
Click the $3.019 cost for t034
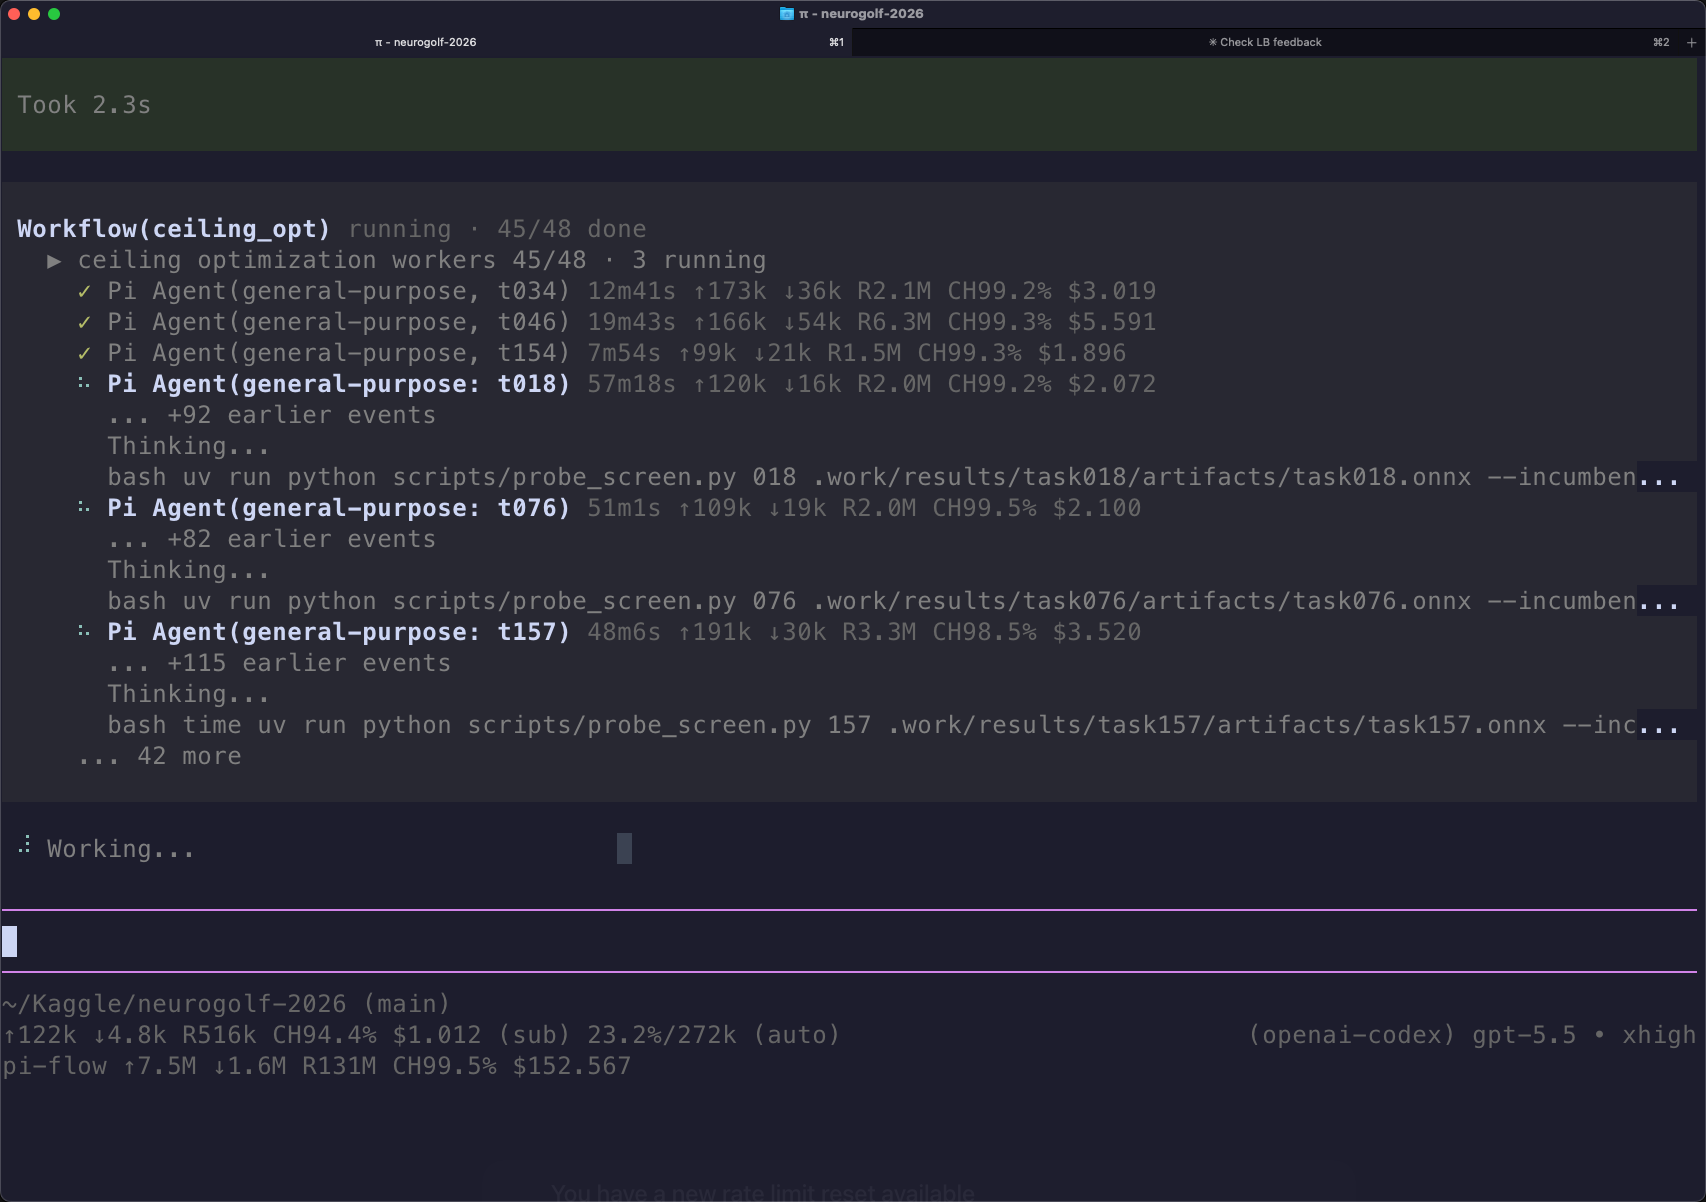click(x=1111, y=291)
